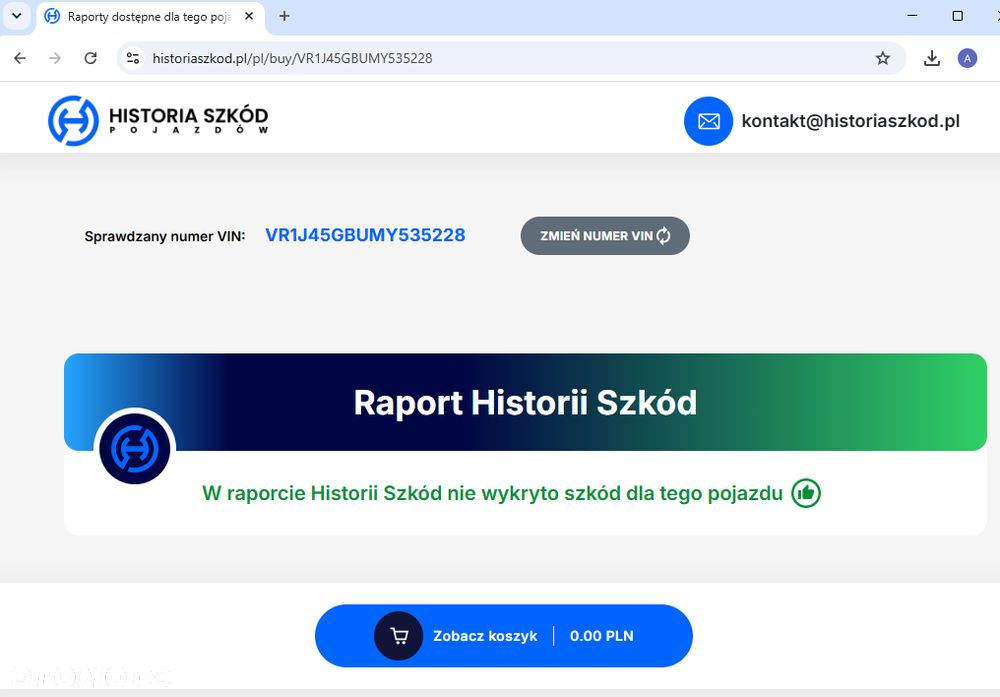Close the Raporty dostępne tab
The width and height of the screenshot is (1000, 697).
(249, 16)
